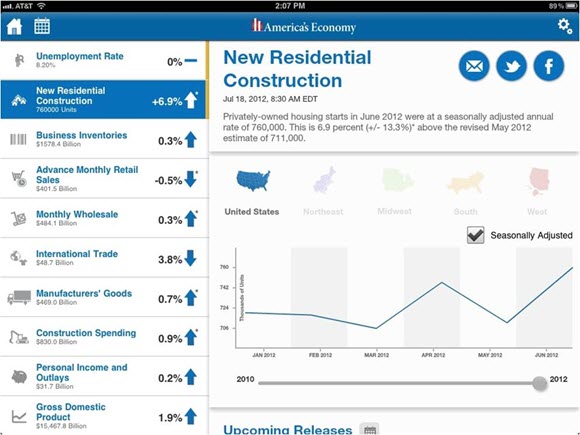Click the year range slider handle
The image size is (580, 435).
(x=540, y=383)
